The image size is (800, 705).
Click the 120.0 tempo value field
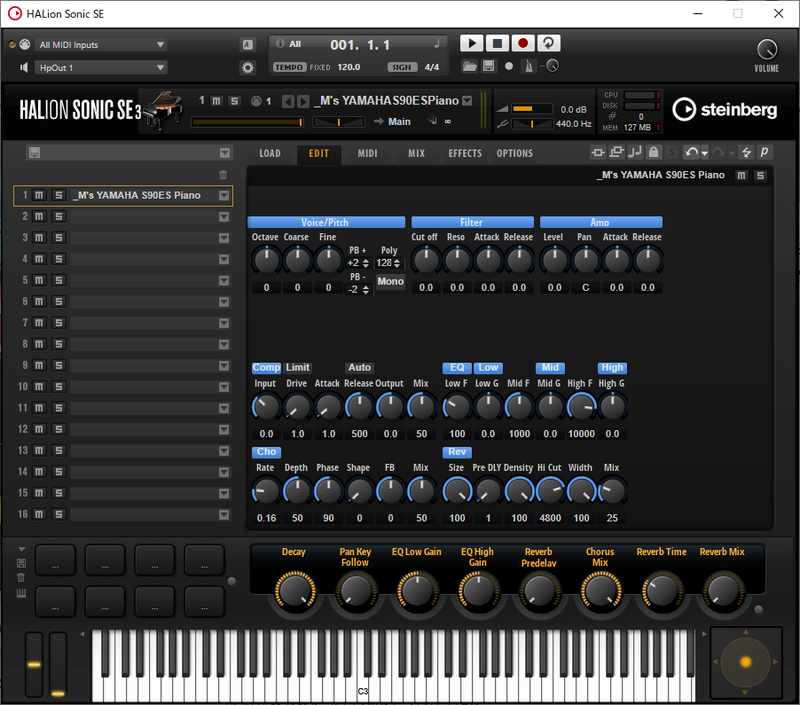349,67
